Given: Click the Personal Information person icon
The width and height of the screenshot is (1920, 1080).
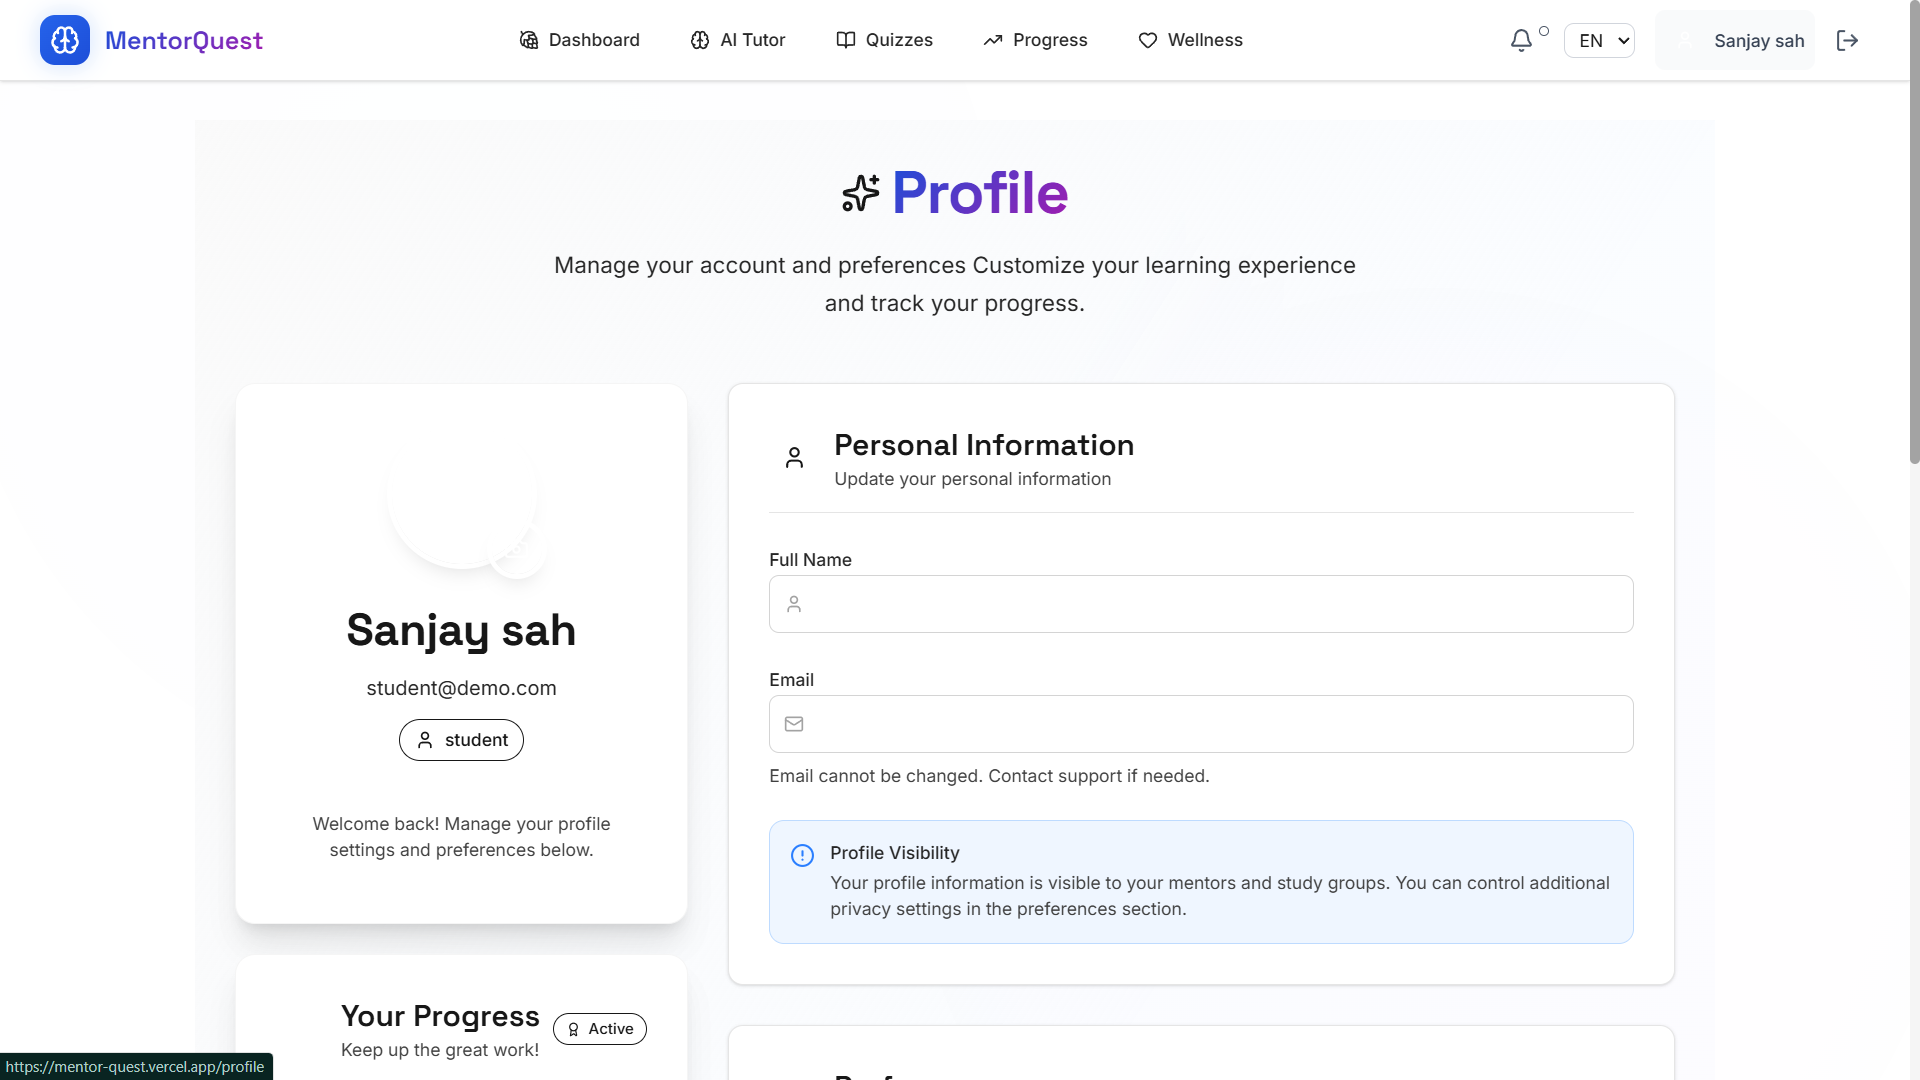Looking at the screenshot, I should pyautogui.click(x=794, y=458).
